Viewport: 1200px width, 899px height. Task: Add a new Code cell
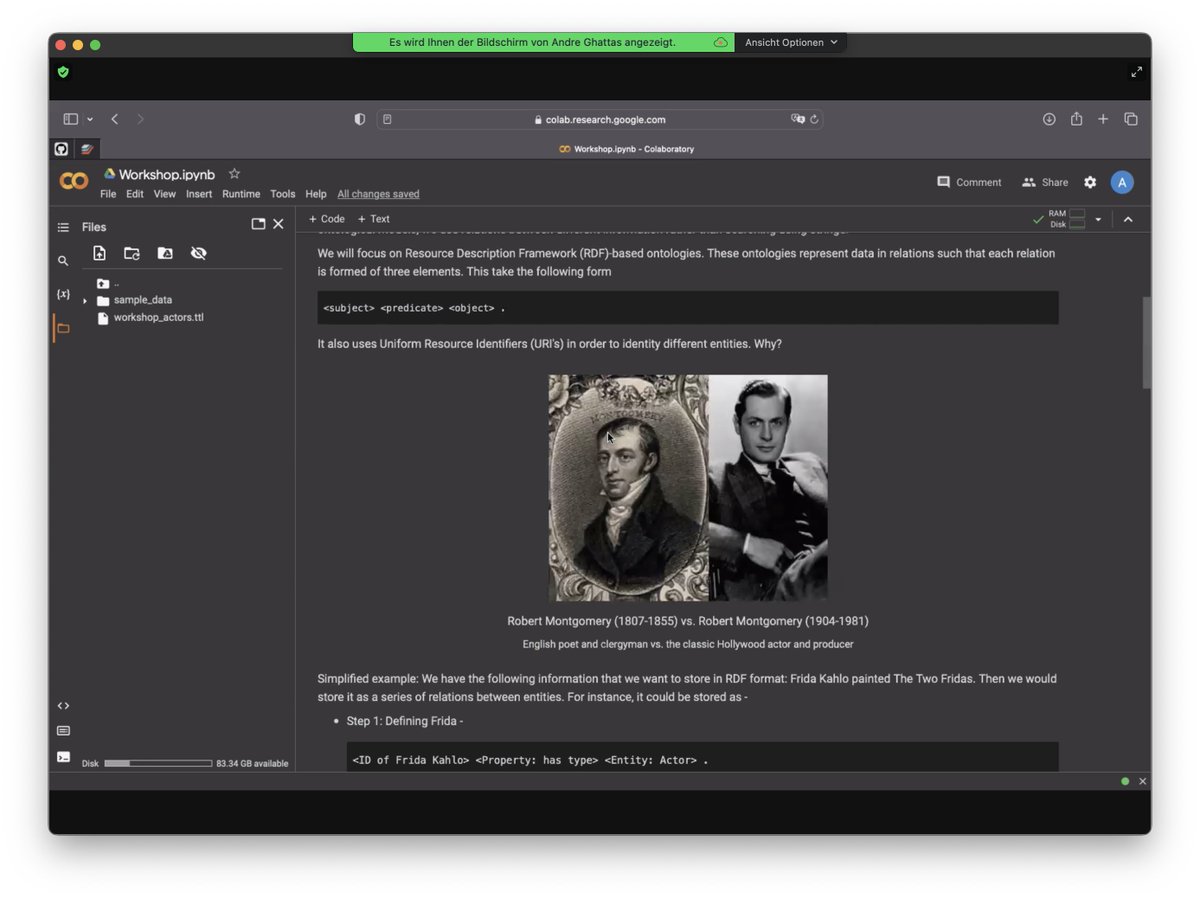[326, 219]
